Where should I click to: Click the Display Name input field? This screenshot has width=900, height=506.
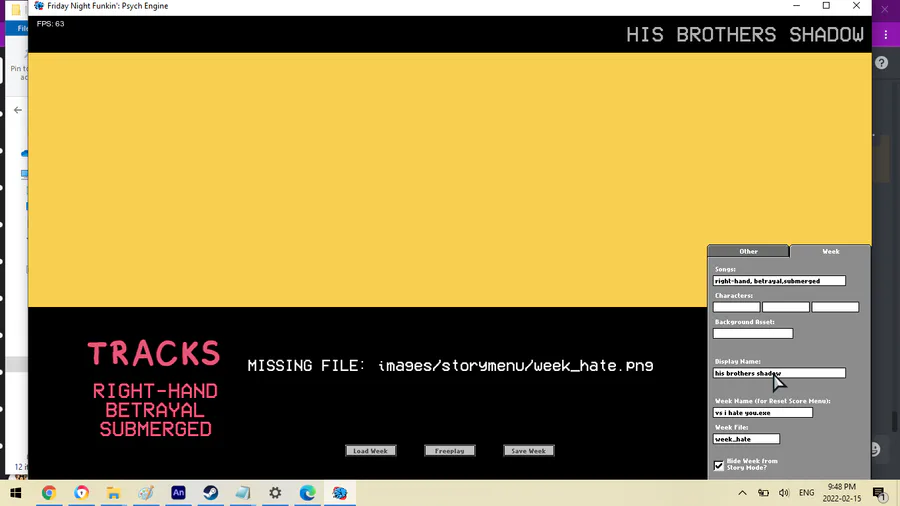coord(779,373)
